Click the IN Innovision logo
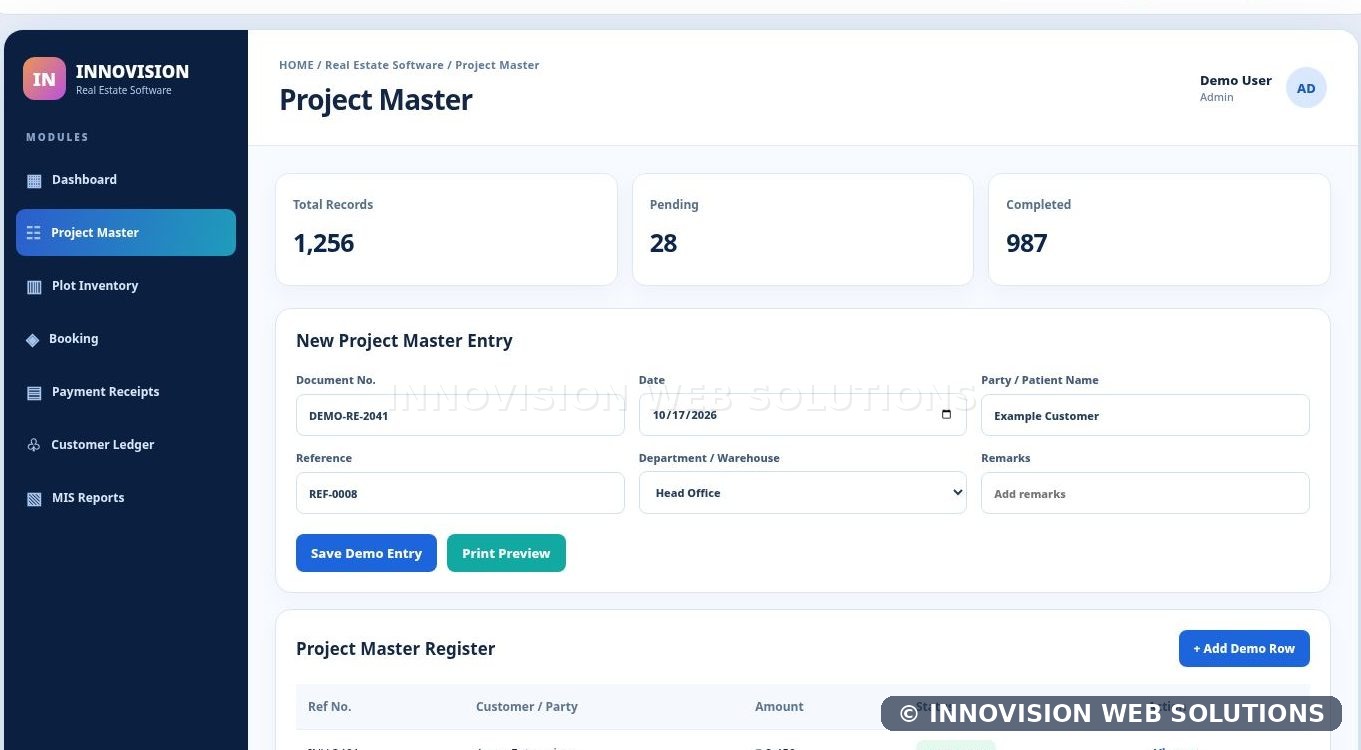The height and width of the screenshot is (750, 1361). pos(44,79)
